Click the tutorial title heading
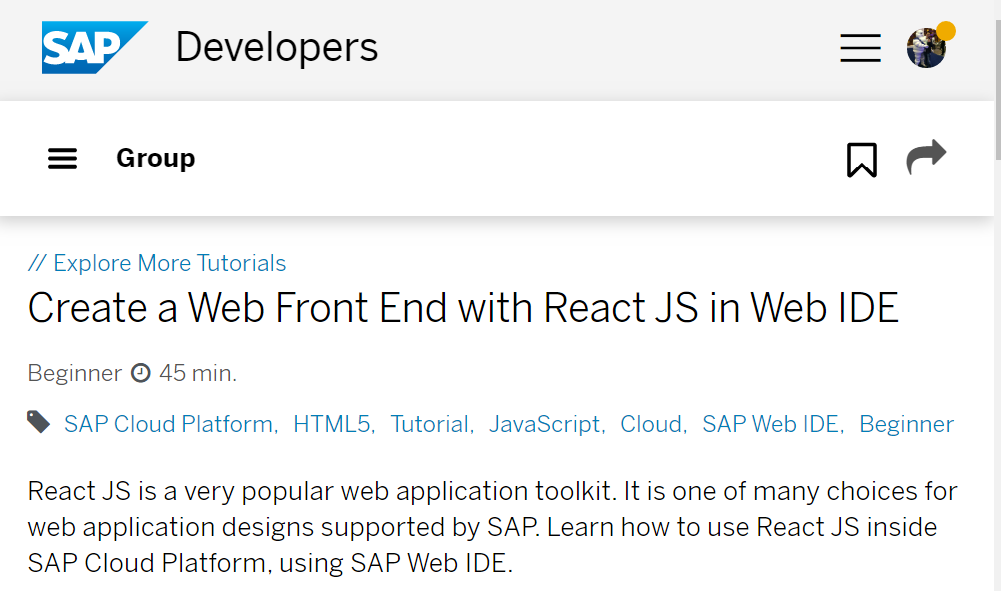This screenshot has width=1001, height=591. [x=463, y=308]
